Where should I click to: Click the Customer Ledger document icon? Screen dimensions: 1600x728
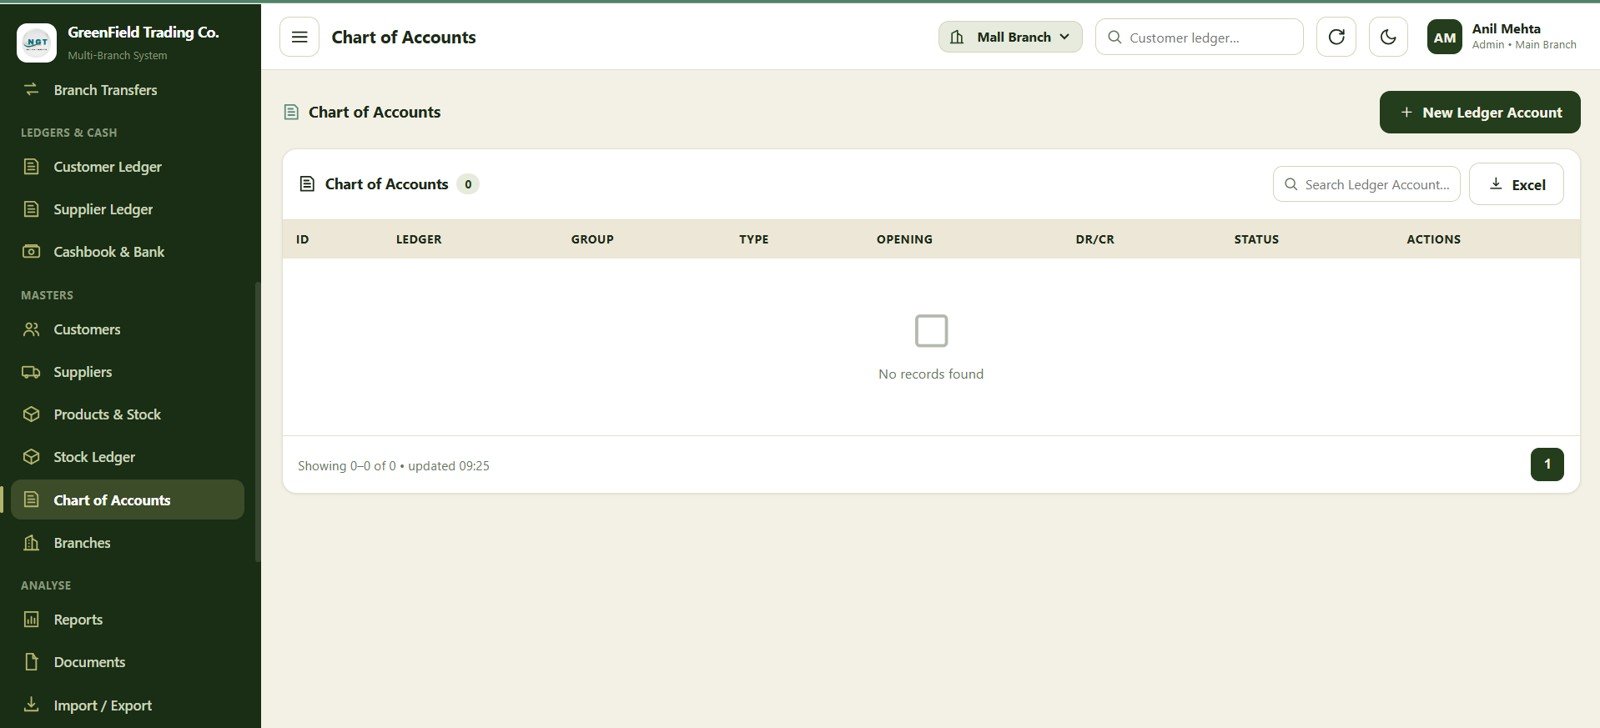click(x=31, y=167)
